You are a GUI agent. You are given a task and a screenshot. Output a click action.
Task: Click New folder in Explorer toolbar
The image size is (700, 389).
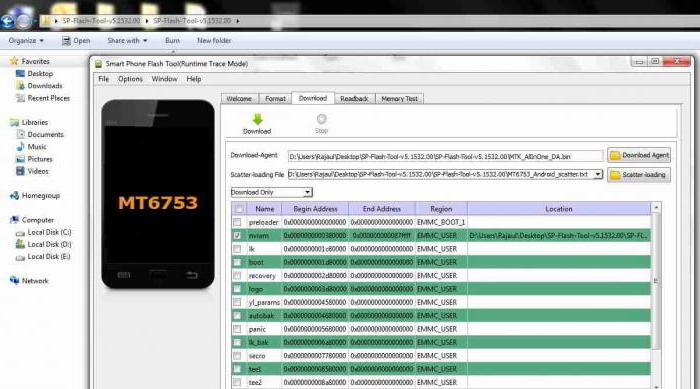tap(214, 41)
